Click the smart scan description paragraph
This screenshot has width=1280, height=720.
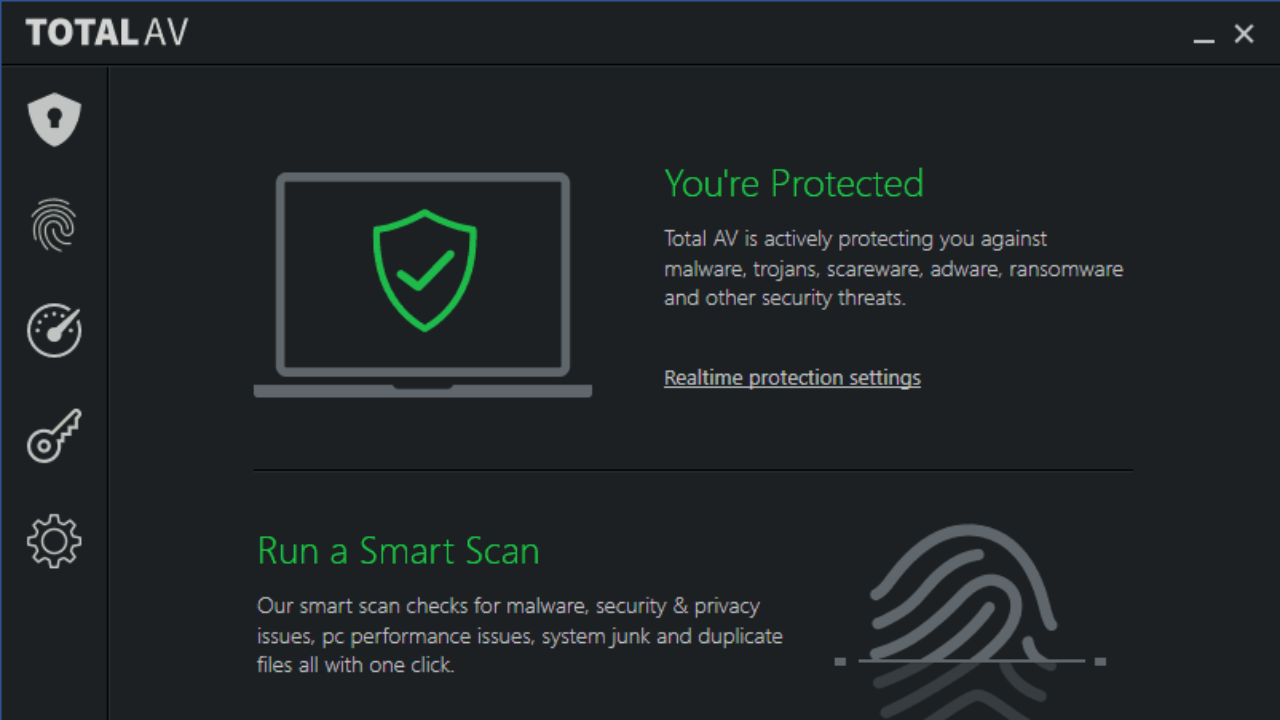coord(519,635)
